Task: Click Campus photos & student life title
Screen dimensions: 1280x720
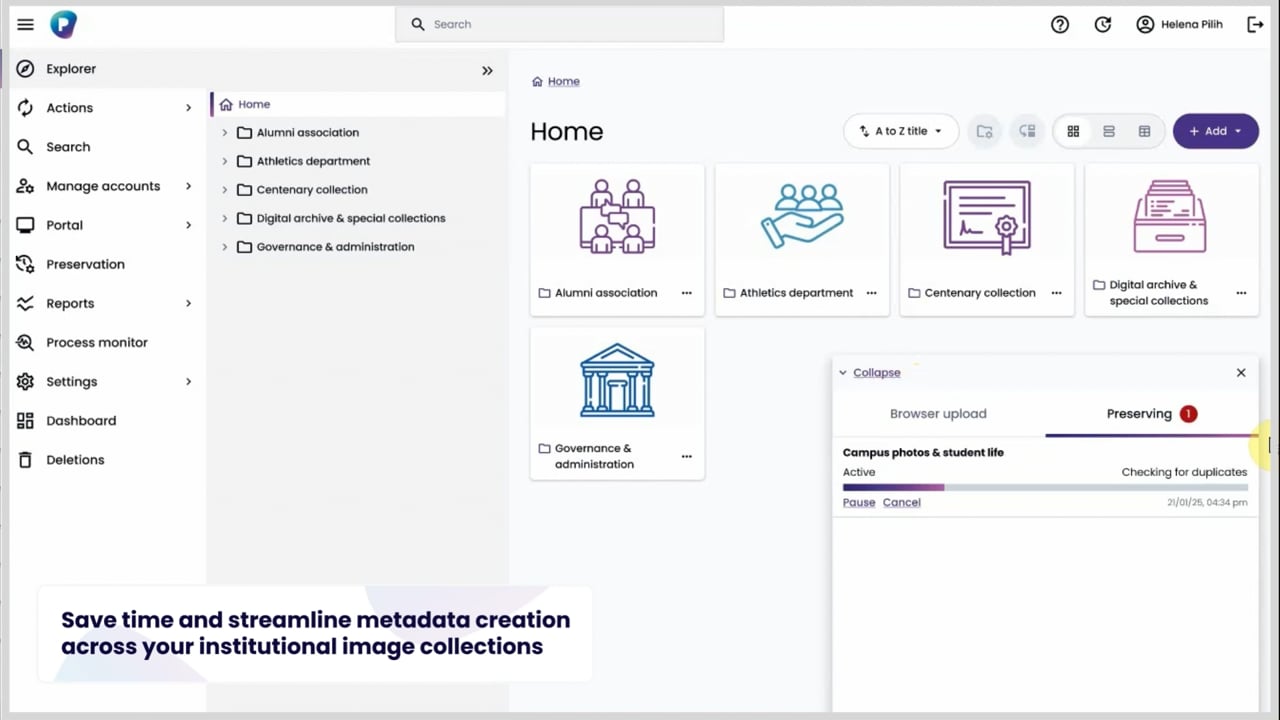Action: click(x=923, y=453)
